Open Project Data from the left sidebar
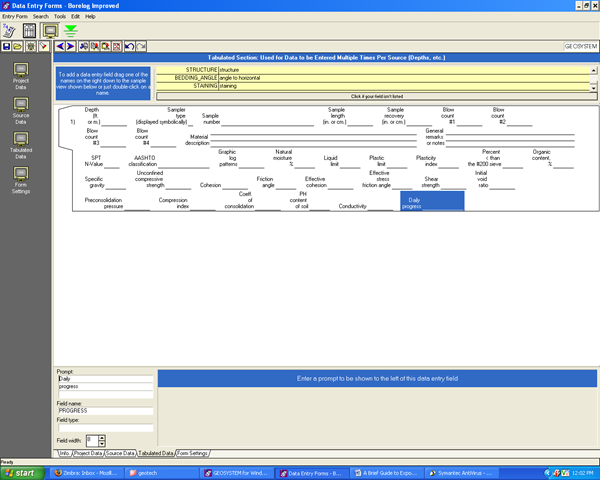Image resolution: width=600 pixels, height=480 pixels. tap(21, 76)
